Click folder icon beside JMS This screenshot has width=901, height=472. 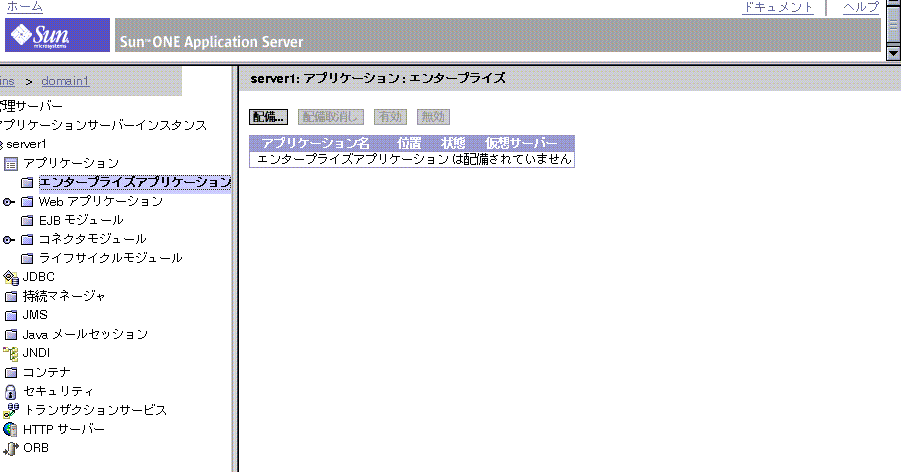pyautogui.click(x=11, y=316)
